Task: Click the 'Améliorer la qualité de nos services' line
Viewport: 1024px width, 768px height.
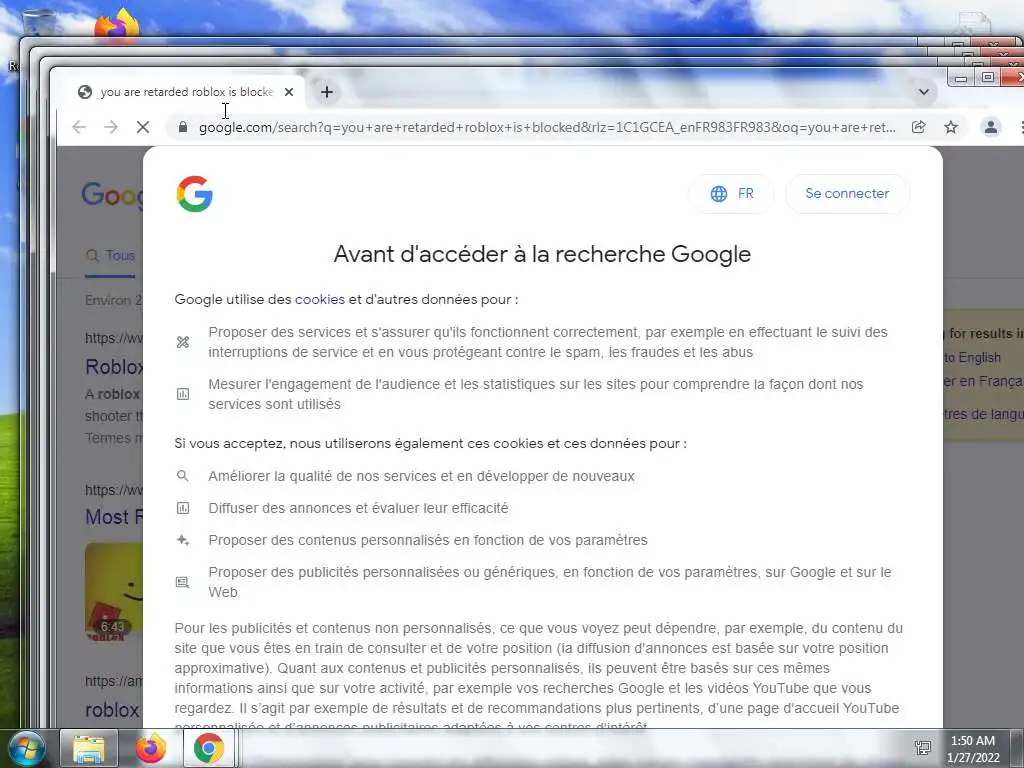Action: click(421, 476)
